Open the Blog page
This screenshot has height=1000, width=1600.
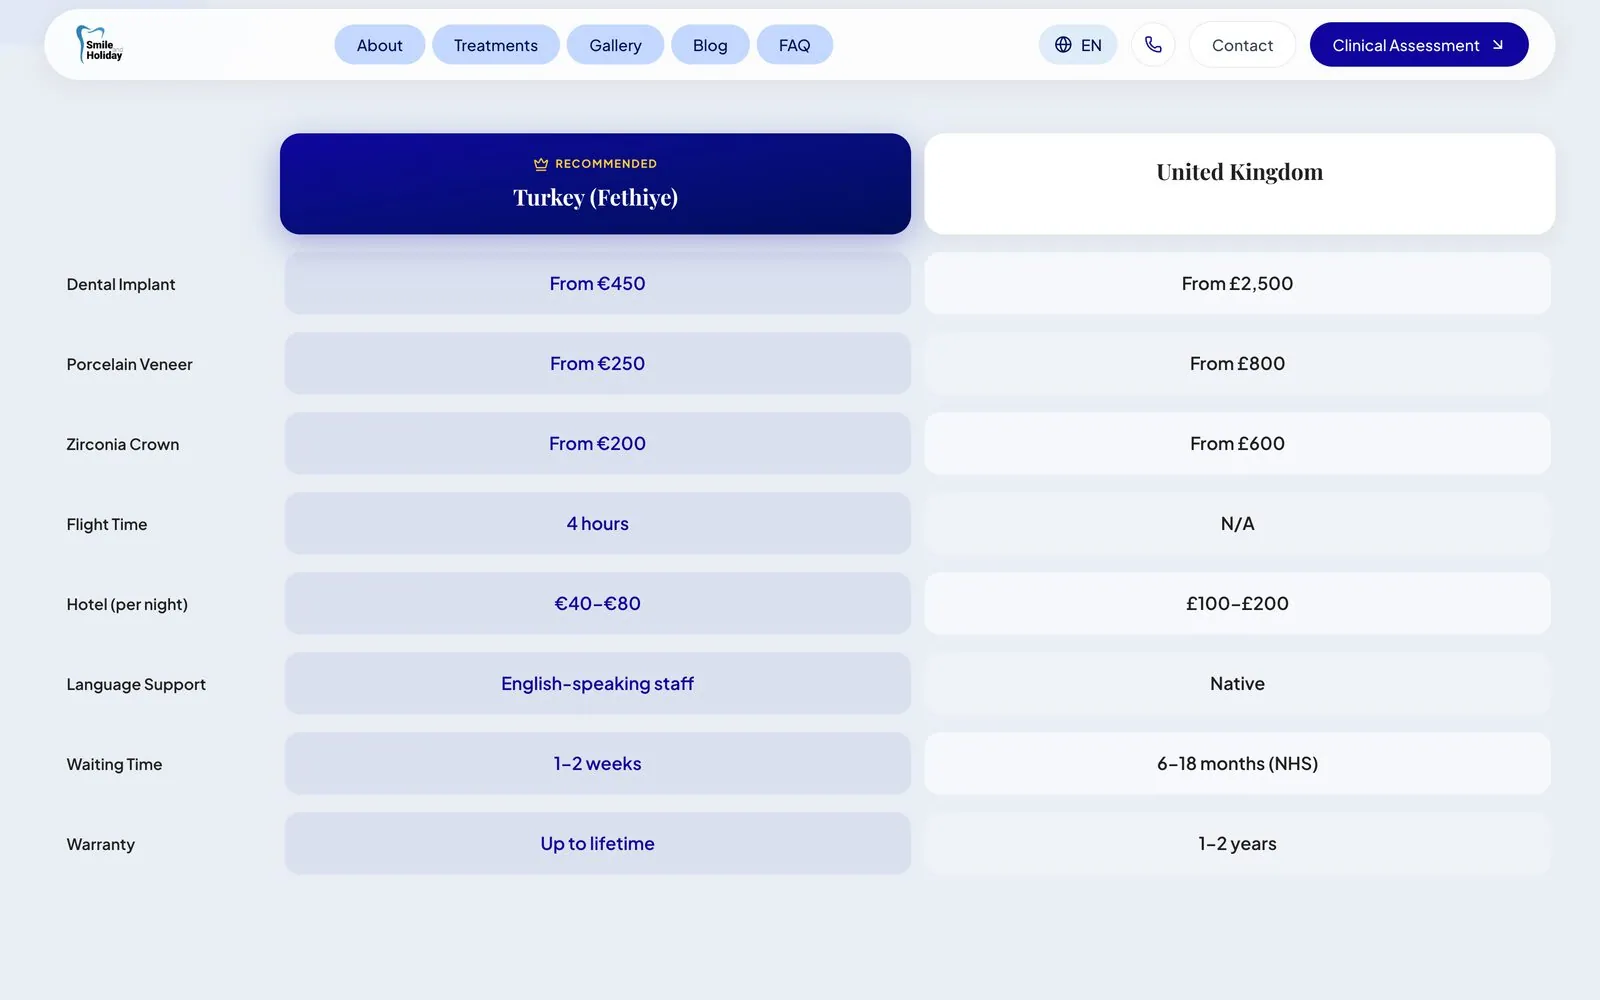[710, 45]
